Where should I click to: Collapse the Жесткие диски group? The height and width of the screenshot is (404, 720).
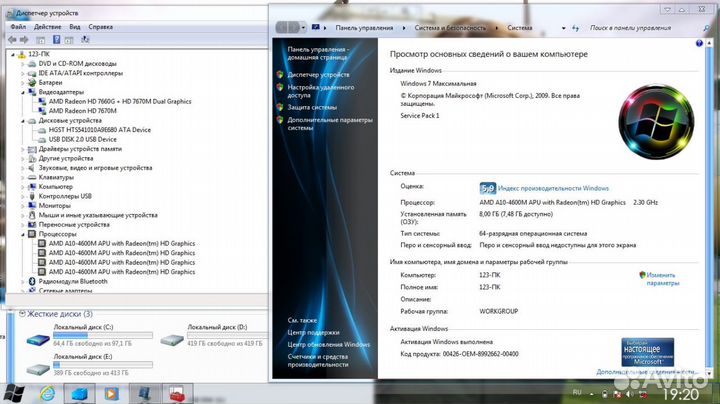(22, 314)
